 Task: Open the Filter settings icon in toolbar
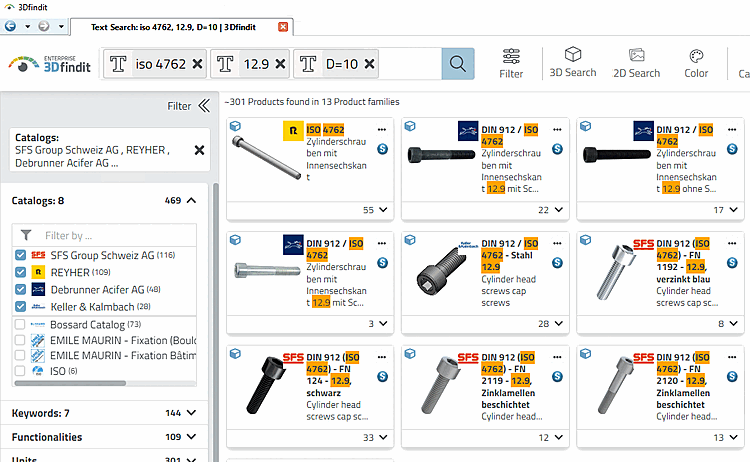[x=511, y=64]
